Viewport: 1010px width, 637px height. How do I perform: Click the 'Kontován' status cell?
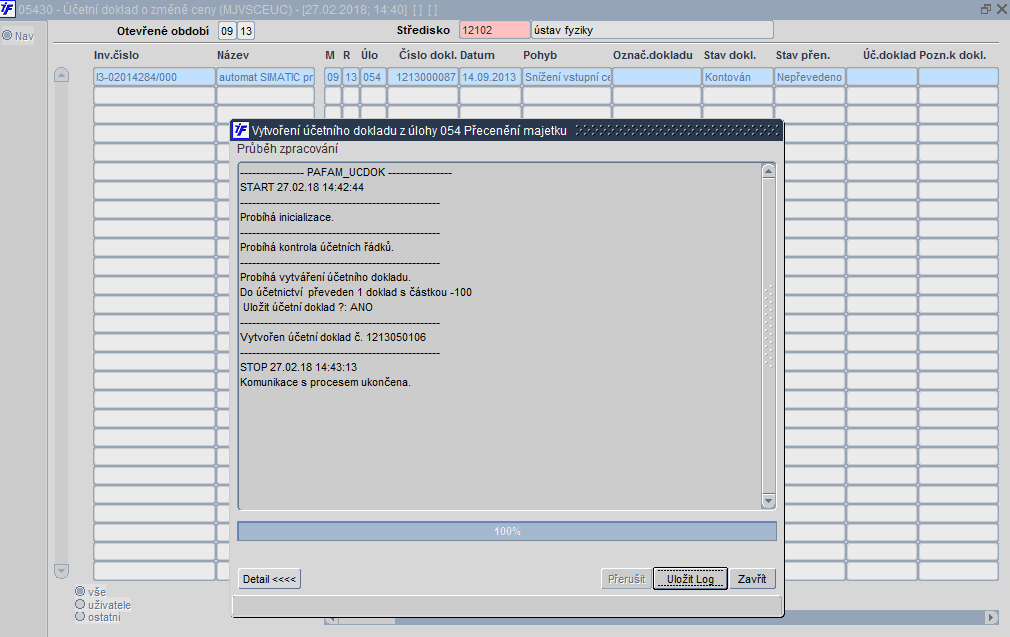738,77
